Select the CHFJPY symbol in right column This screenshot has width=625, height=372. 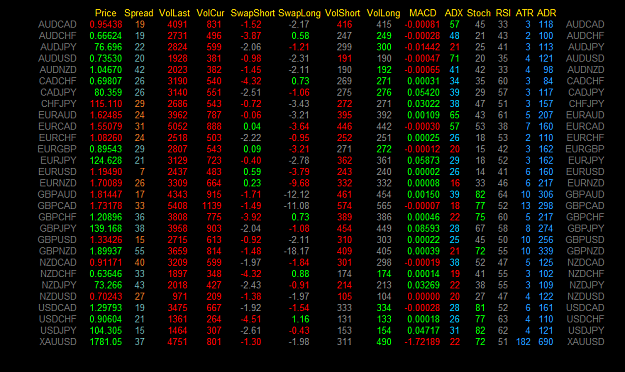click(586, 104)
